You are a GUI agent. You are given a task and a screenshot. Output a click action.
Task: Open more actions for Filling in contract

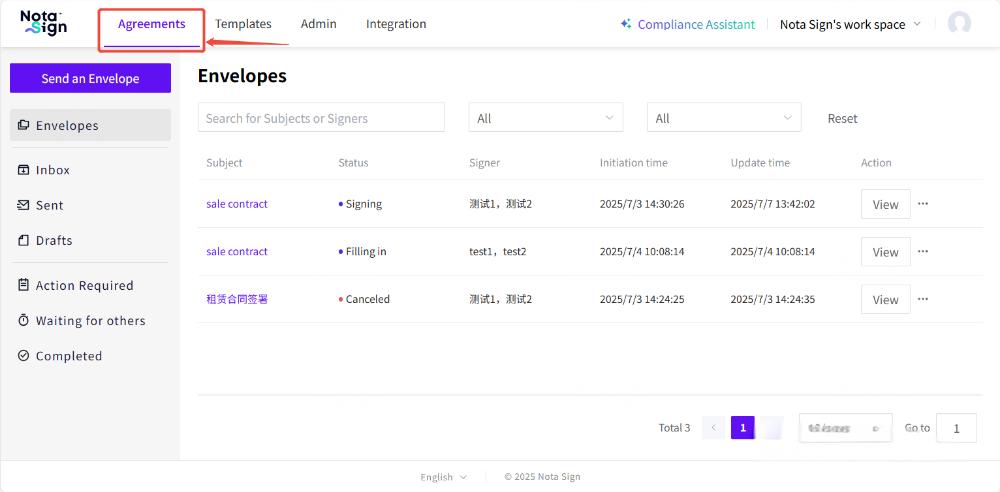923,252
